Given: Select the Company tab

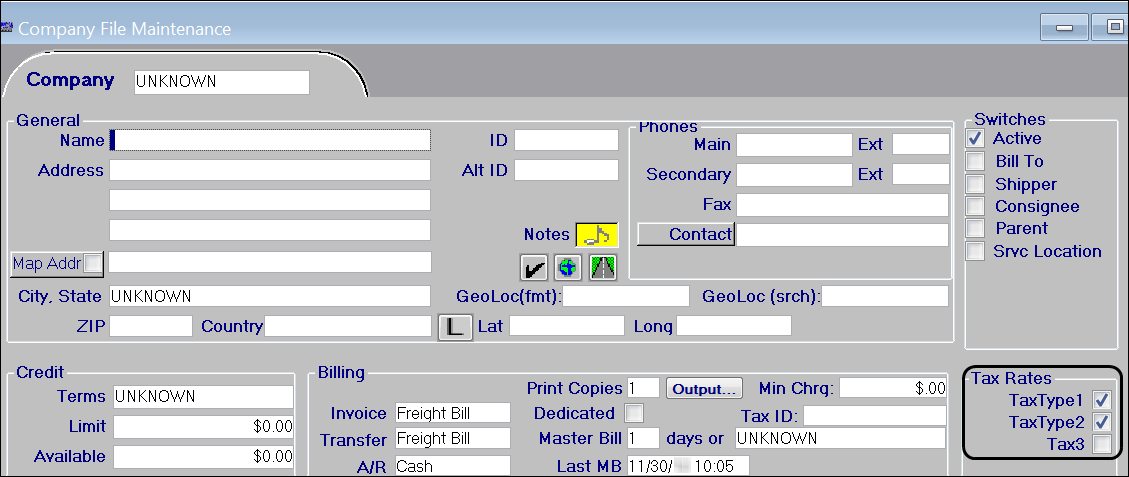Looking at the screenshot, I should point(70,80).
